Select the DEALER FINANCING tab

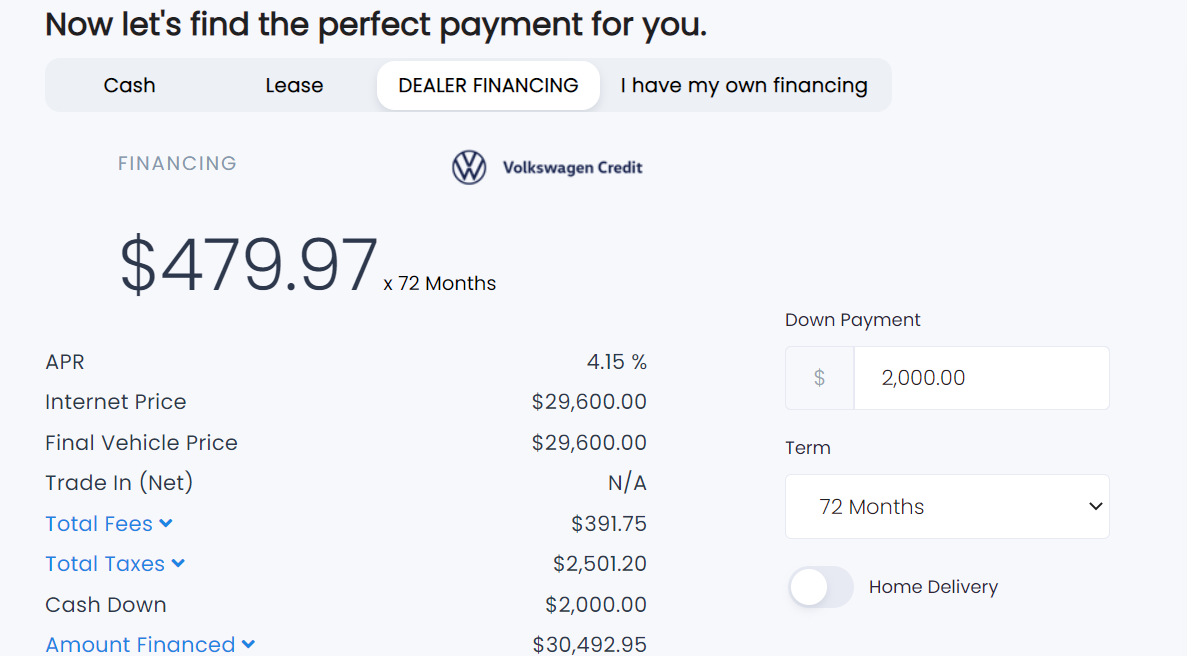point(487,85)
